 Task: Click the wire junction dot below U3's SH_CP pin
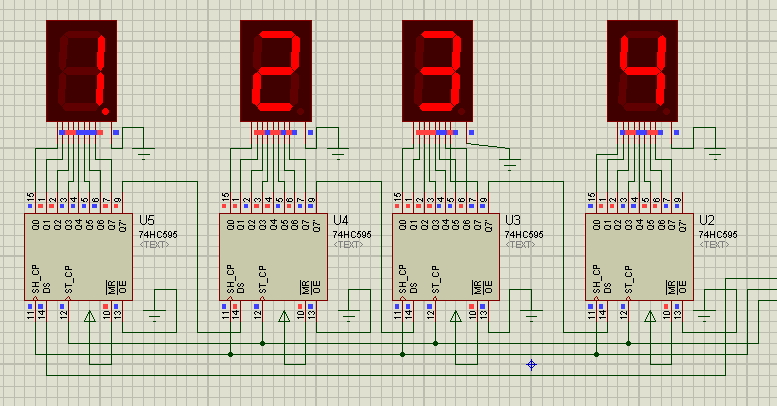click(402, 354)
